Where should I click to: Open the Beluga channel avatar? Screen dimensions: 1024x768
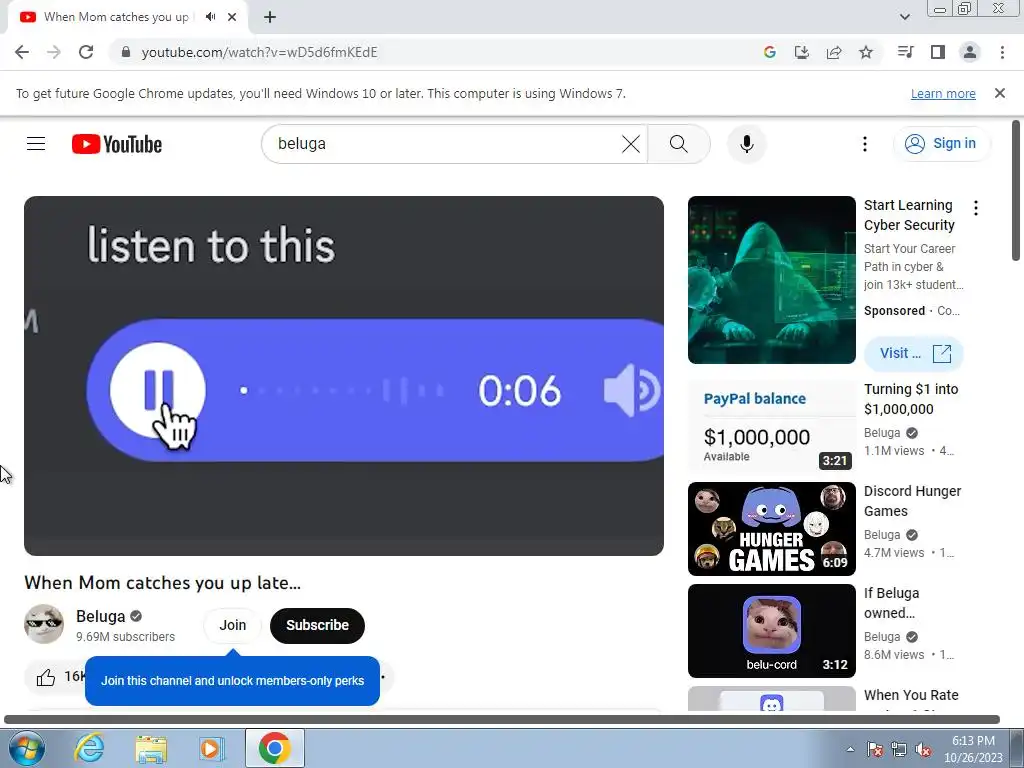tap(44, 624)
